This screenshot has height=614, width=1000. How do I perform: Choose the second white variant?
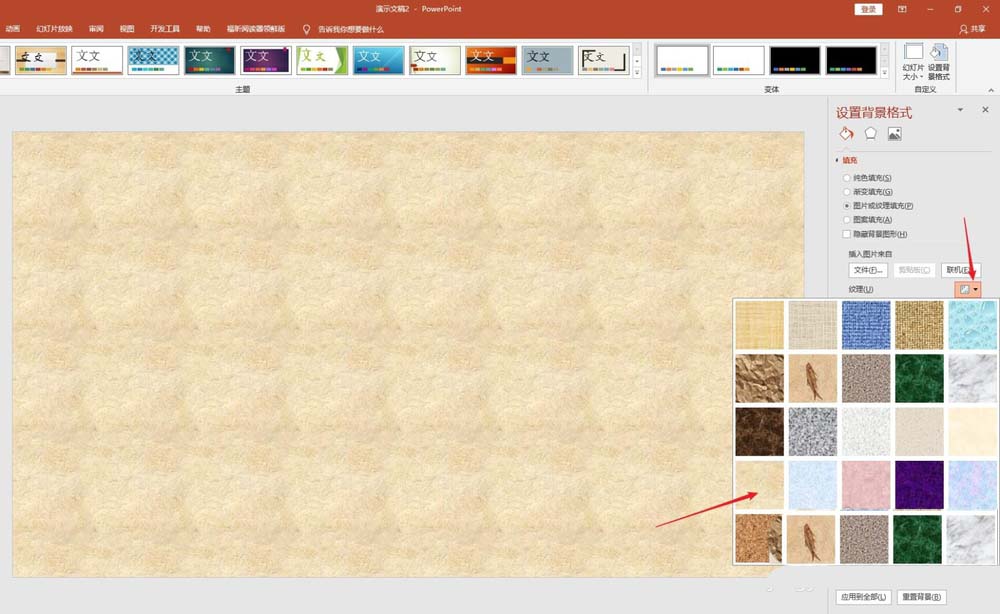click(739, 61)
